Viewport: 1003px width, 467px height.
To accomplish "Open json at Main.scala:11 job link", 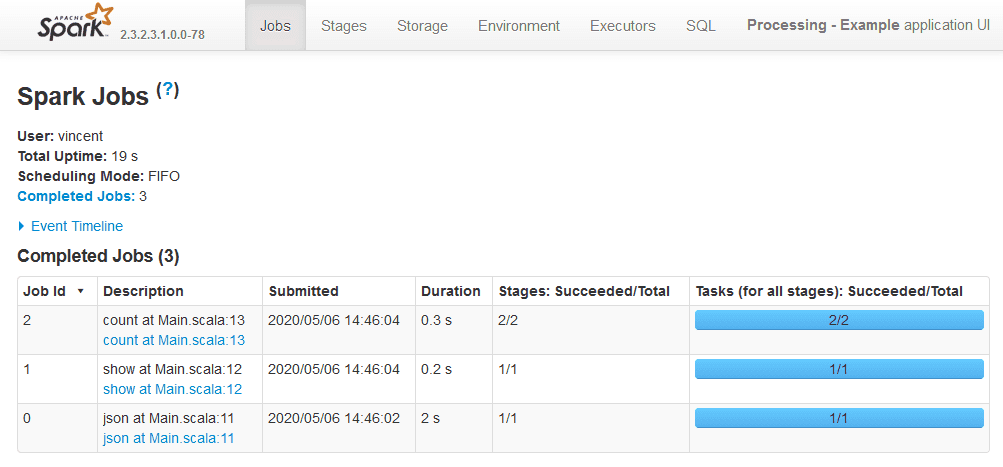I will [168, 438].
